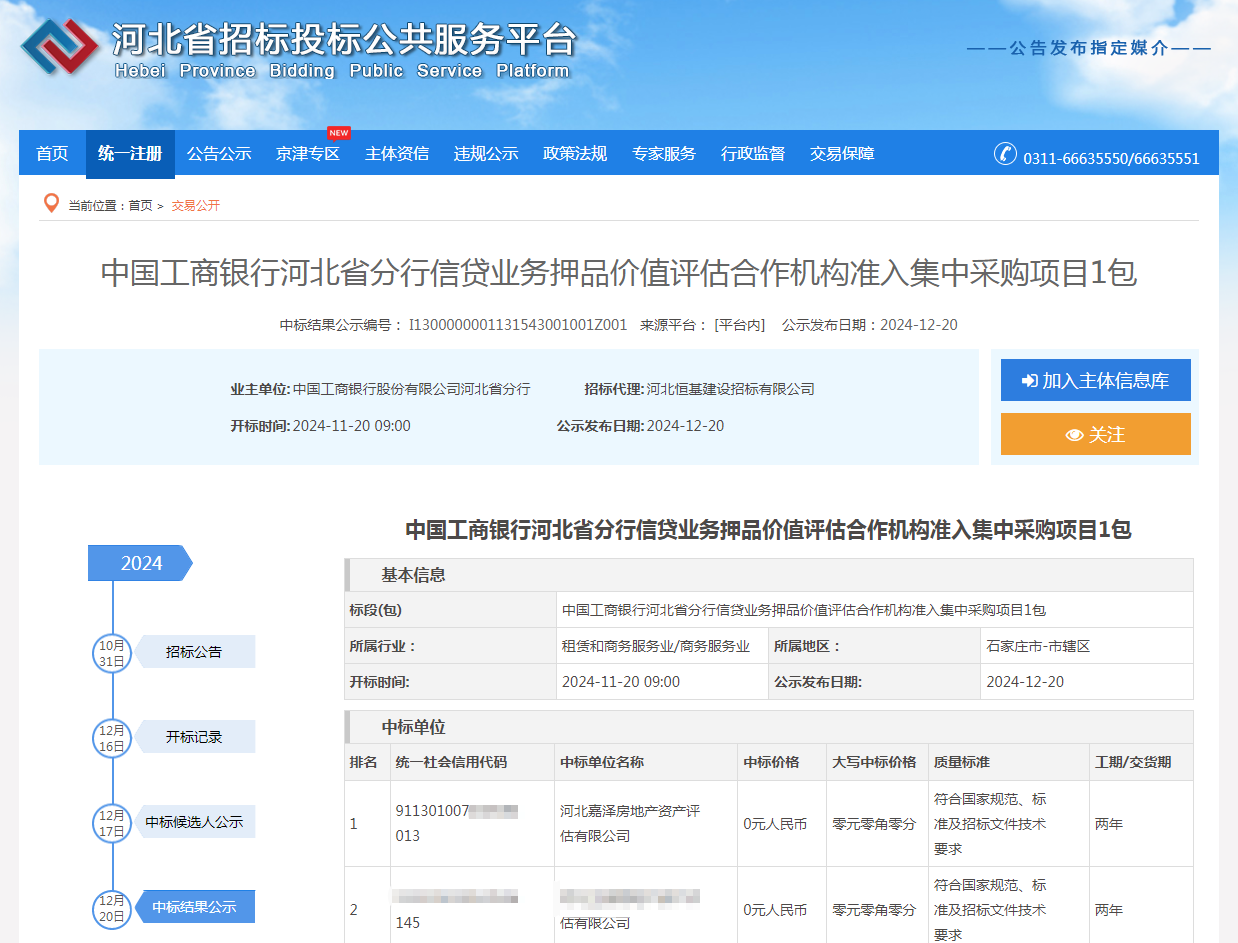
Task: Open the 统一注册 menu item
Action: (x=130, y=153)
